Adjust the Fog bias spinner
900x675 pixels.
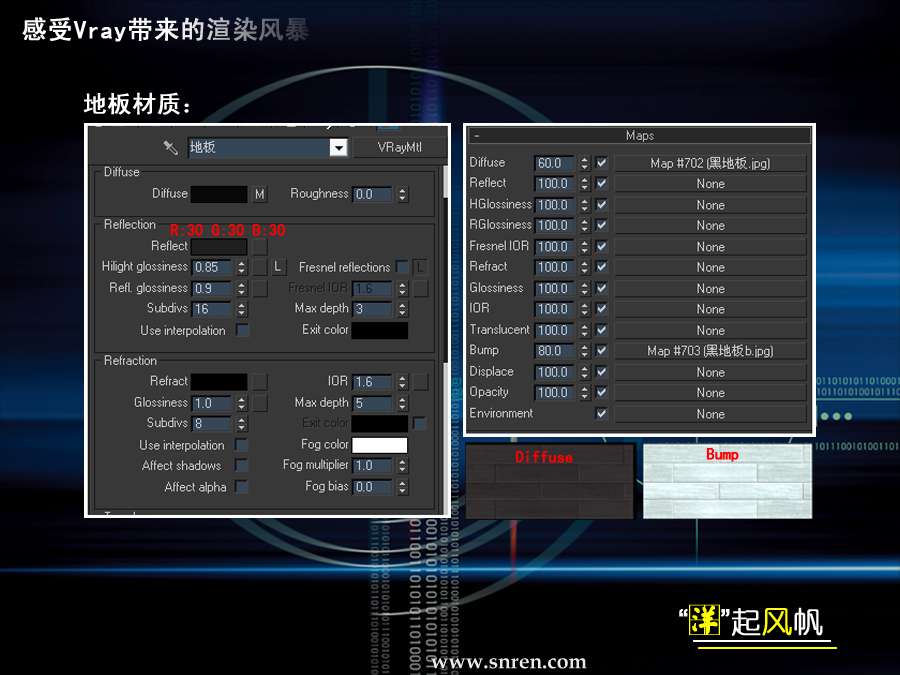(x=402, y=487)
